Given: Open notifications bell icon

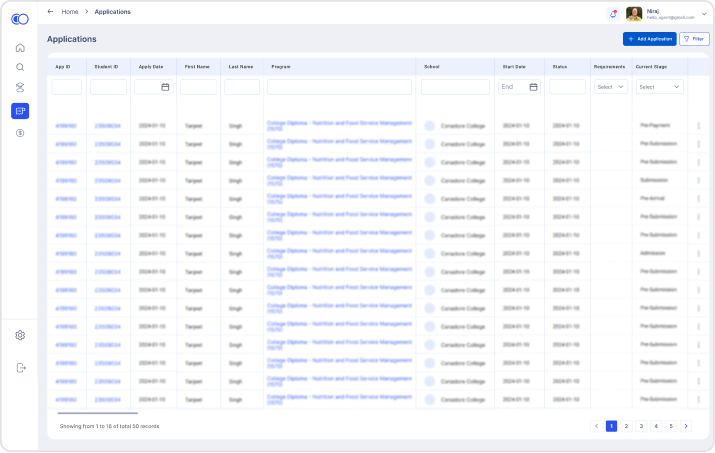Looking at the screenshot, I should click(612, 14).
